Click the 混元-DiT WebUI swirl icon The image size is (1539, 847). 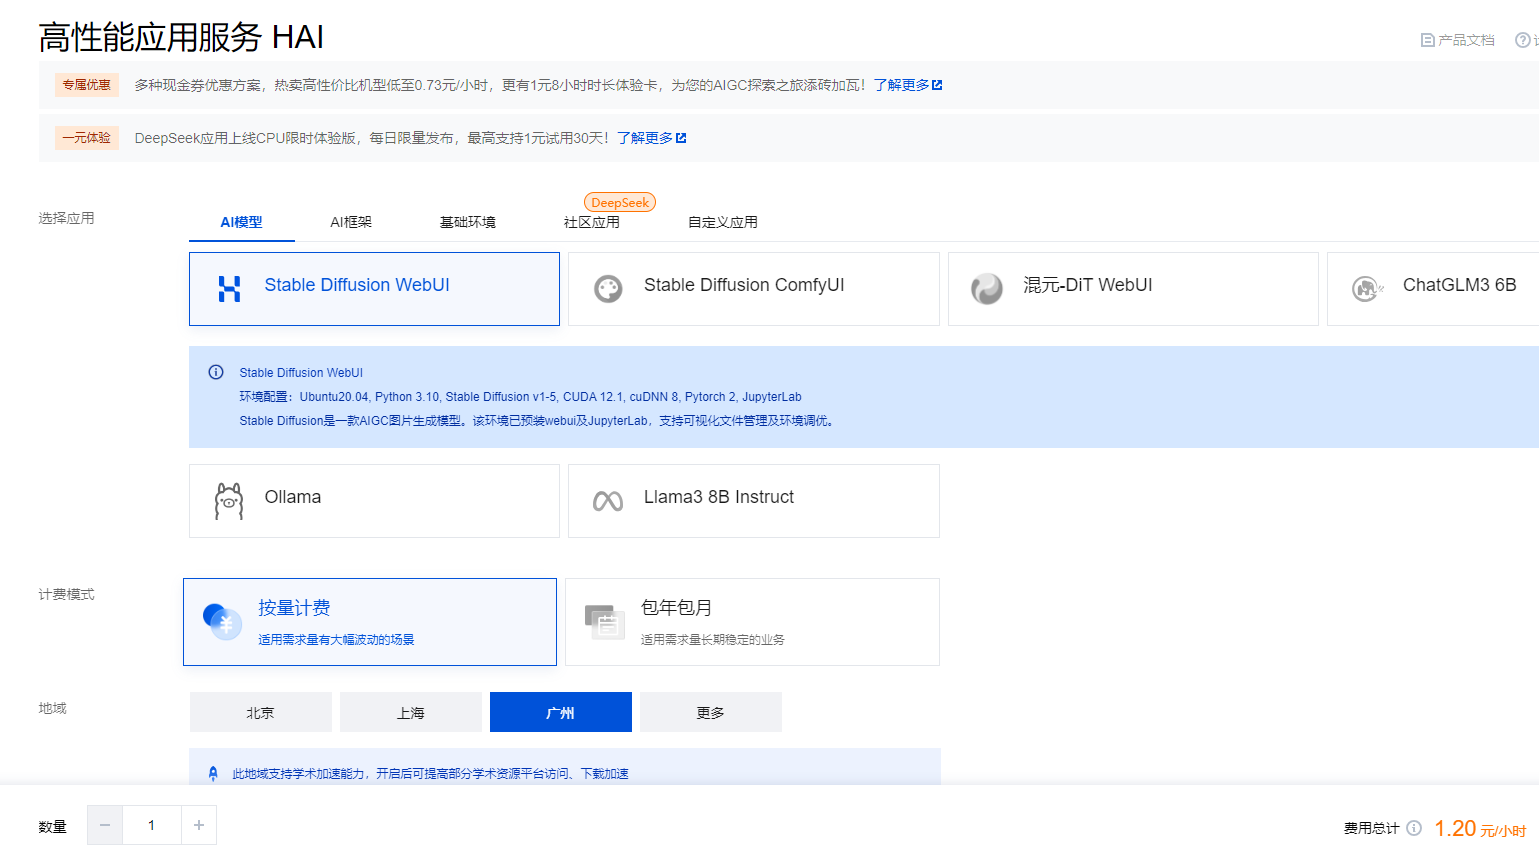tap(986, 289)
